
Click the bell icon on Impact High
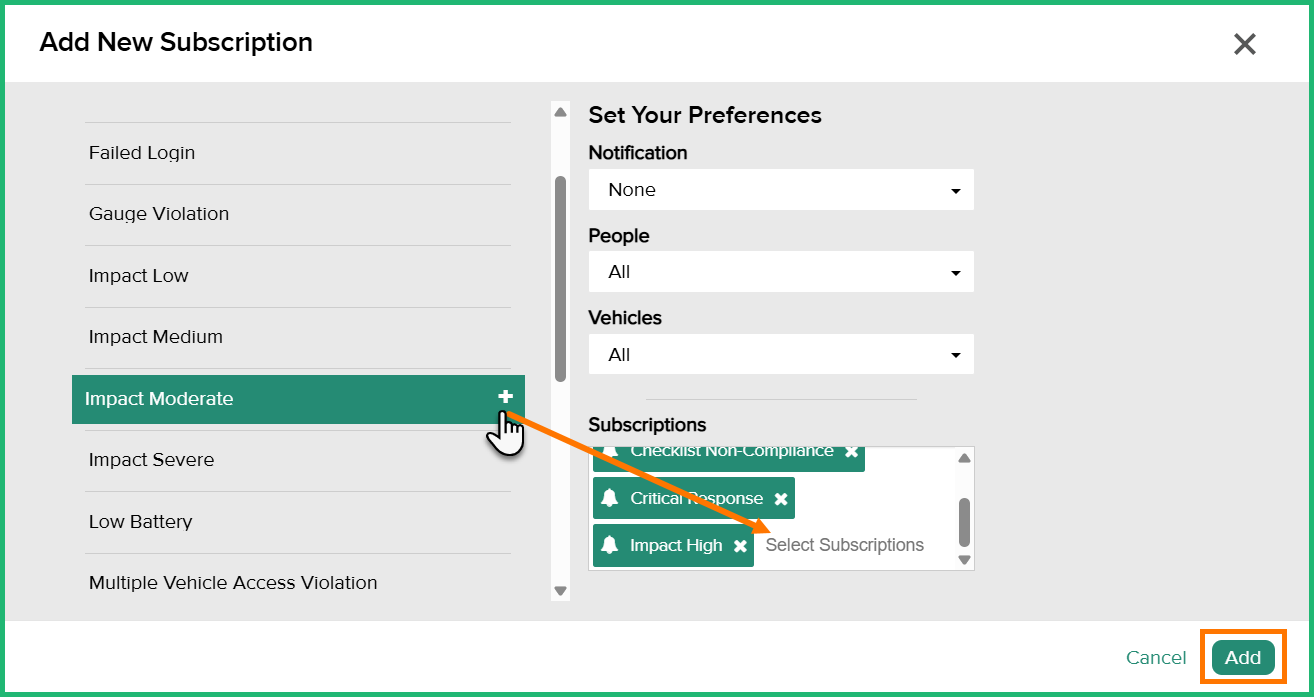coord(609,545)
